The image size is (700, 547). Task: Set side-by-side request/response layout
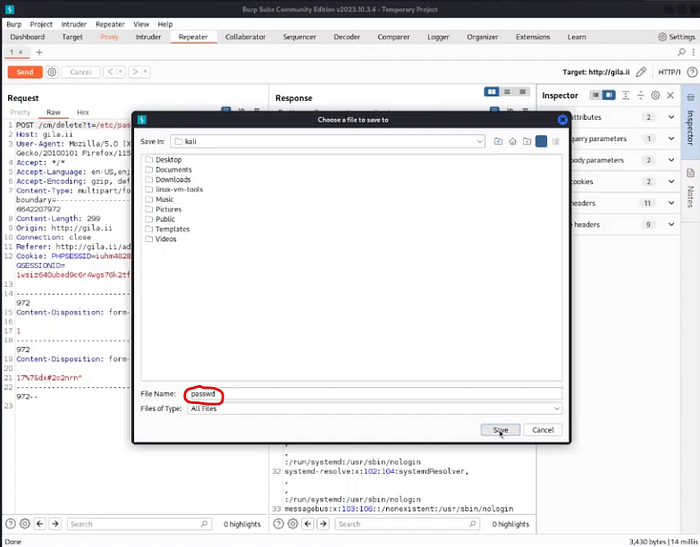tap(492, 92)
